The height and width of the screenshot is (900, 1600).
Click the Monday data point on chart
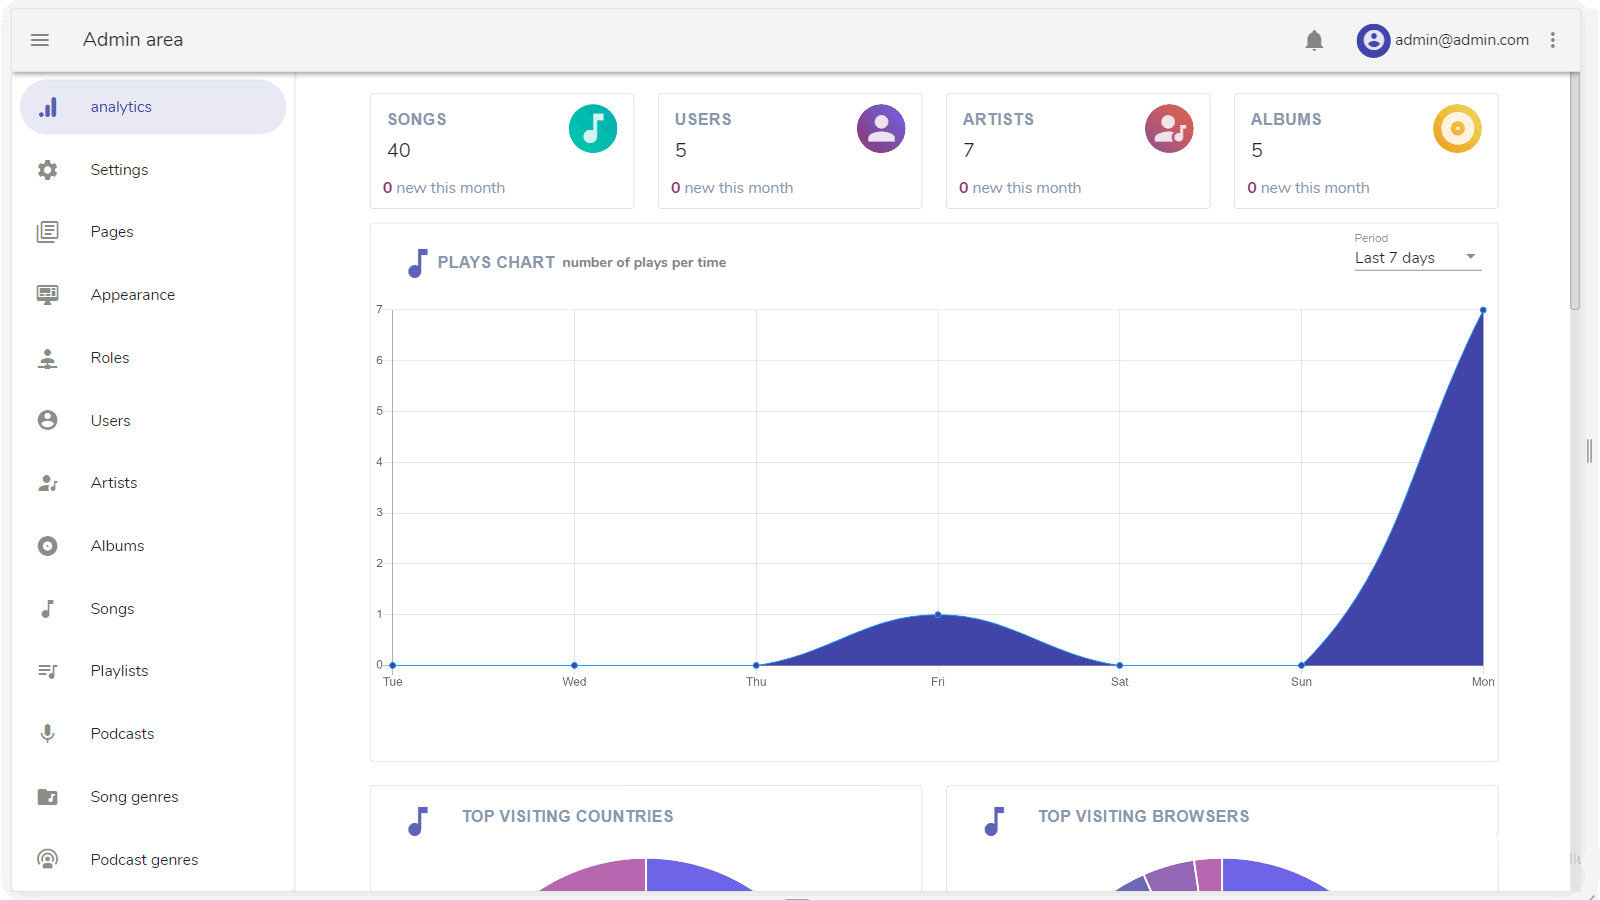1483,310
